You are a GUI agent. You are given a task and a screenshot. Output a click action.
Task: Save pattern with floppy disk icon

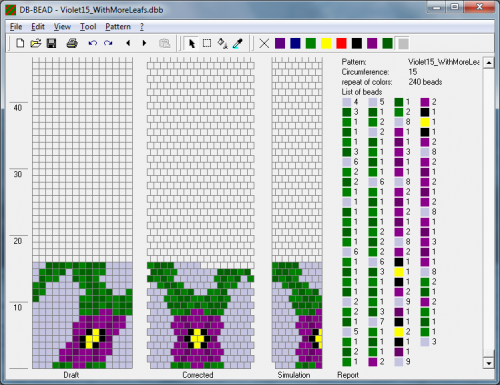tap(51, 43)
